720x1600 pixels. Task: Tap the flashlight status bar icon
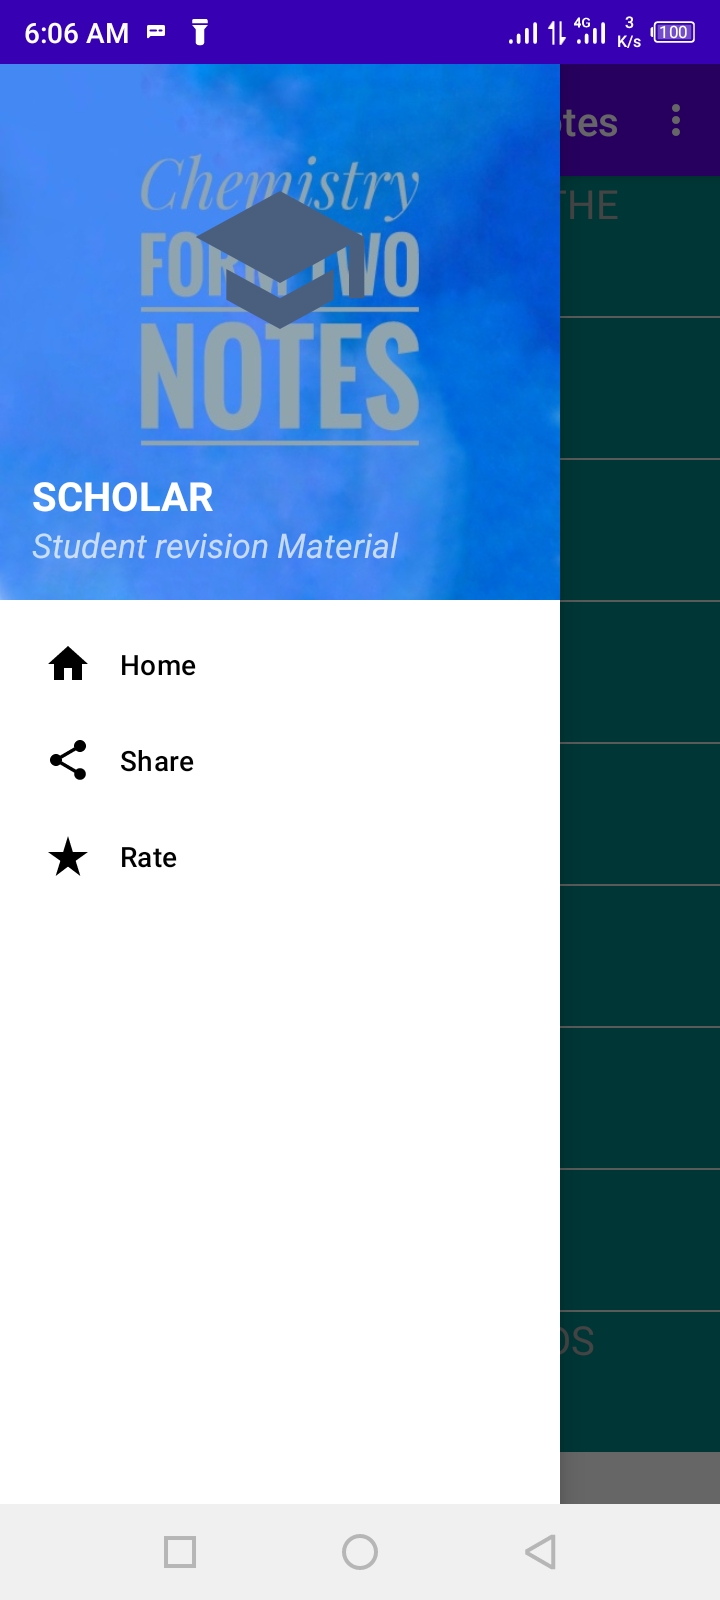point(200,32)
